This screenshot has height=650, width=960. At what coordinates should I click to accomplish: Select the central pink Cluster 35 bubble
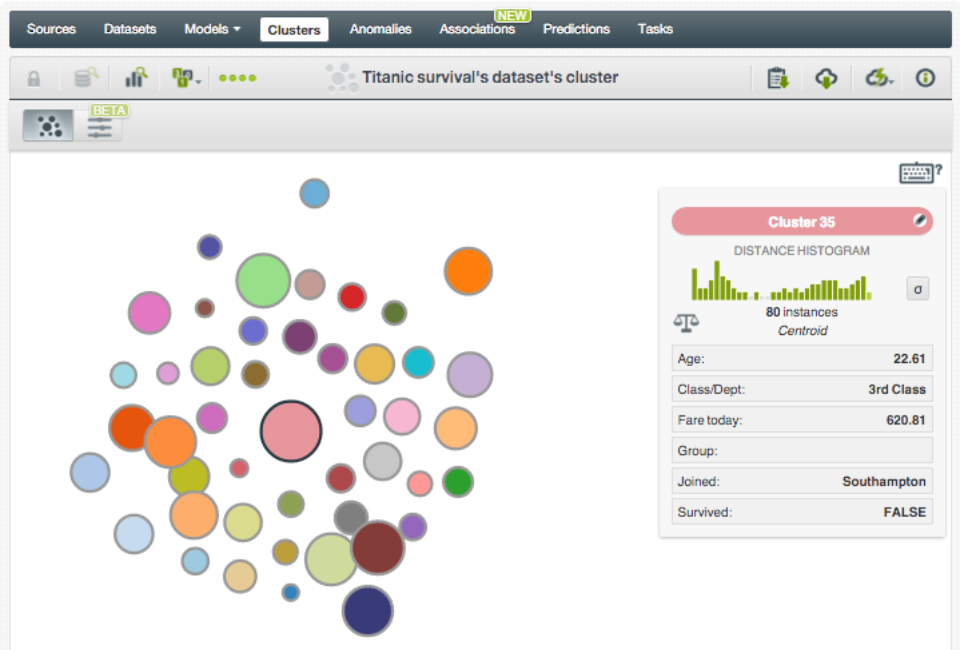pyautogui.click(x=291, y=432)
